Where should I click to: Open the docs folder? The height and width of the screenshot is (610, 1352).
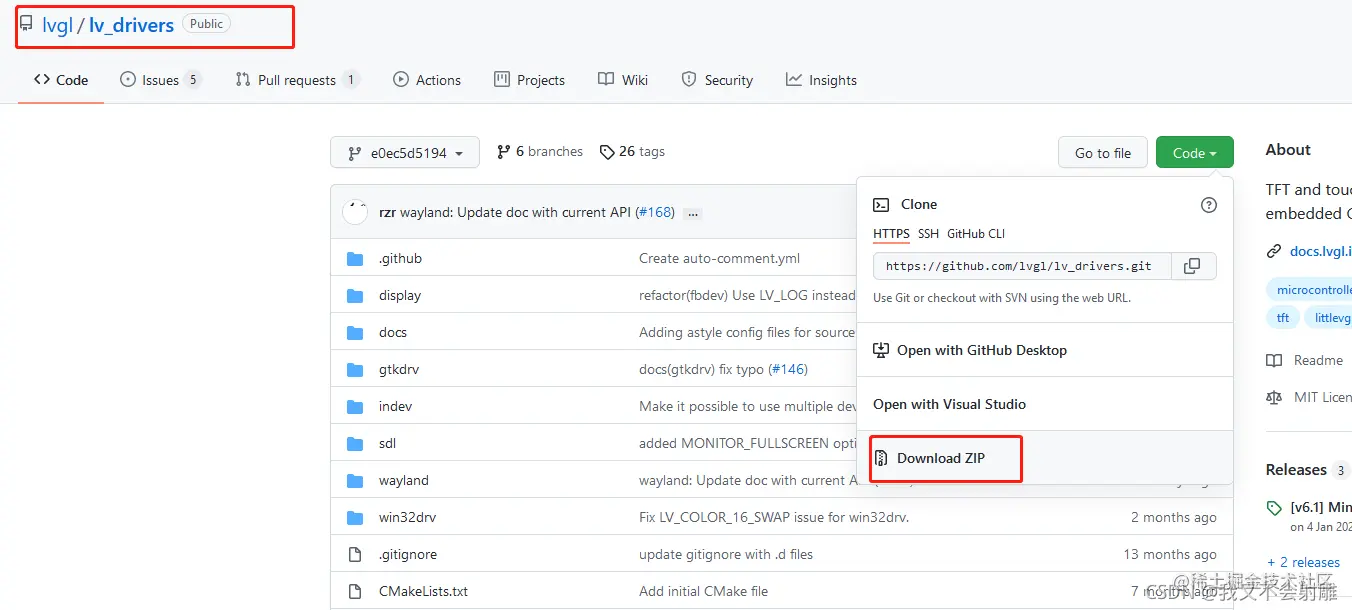[393, 332]
